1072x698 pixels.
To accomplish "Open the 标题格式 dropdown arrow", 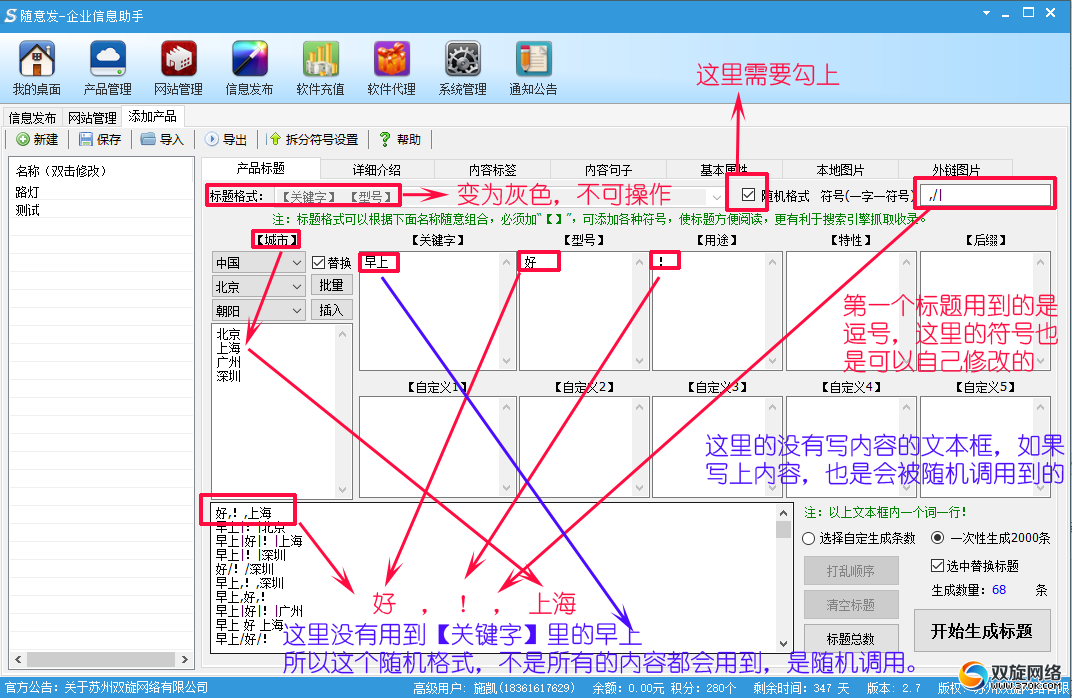I will 716,197.
